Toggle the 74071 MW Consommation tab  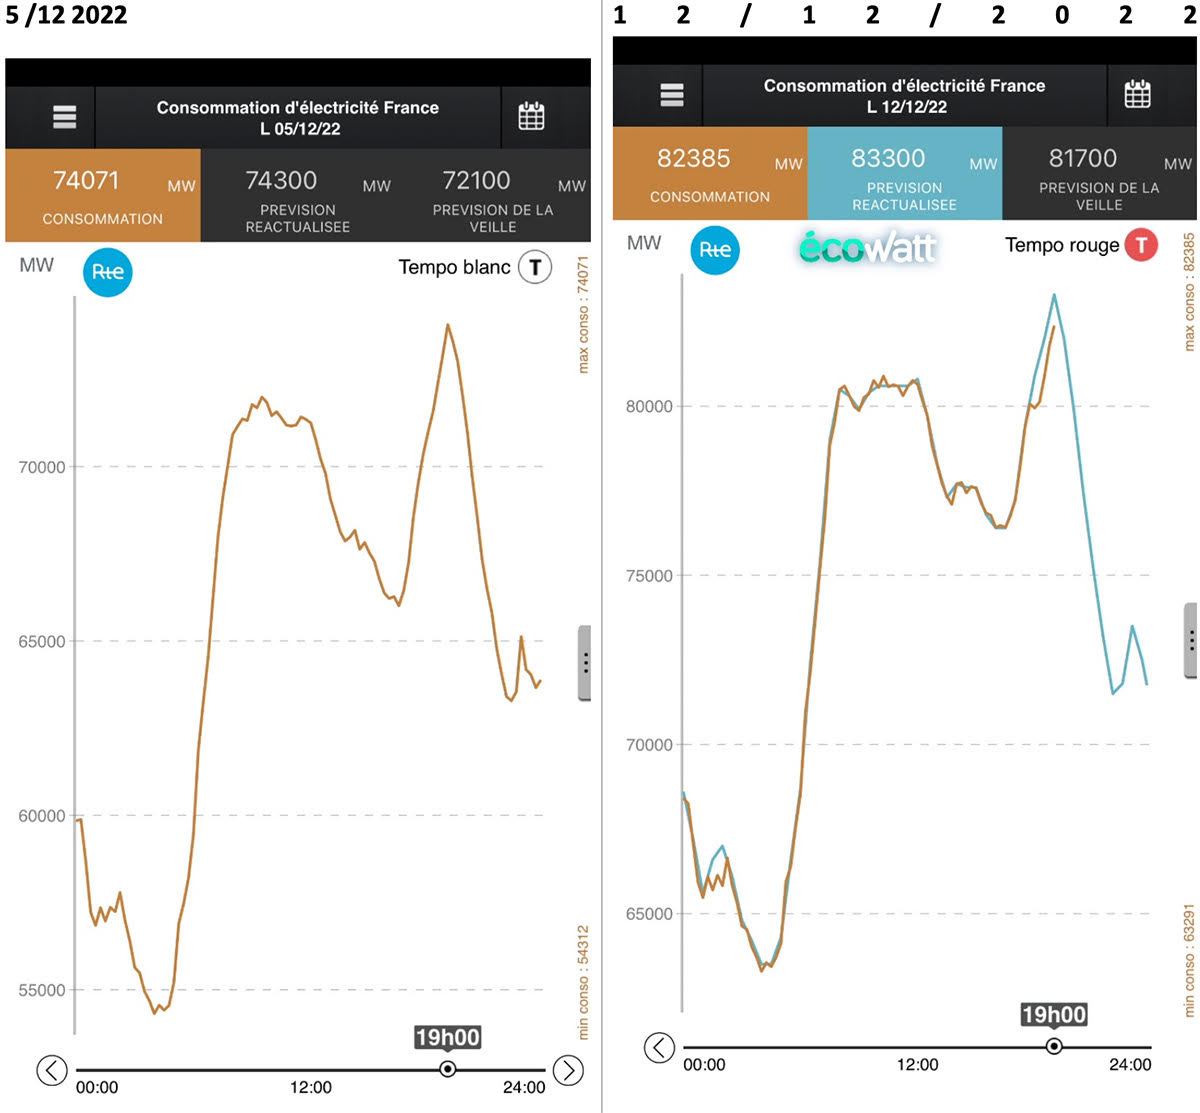[103, 196]
